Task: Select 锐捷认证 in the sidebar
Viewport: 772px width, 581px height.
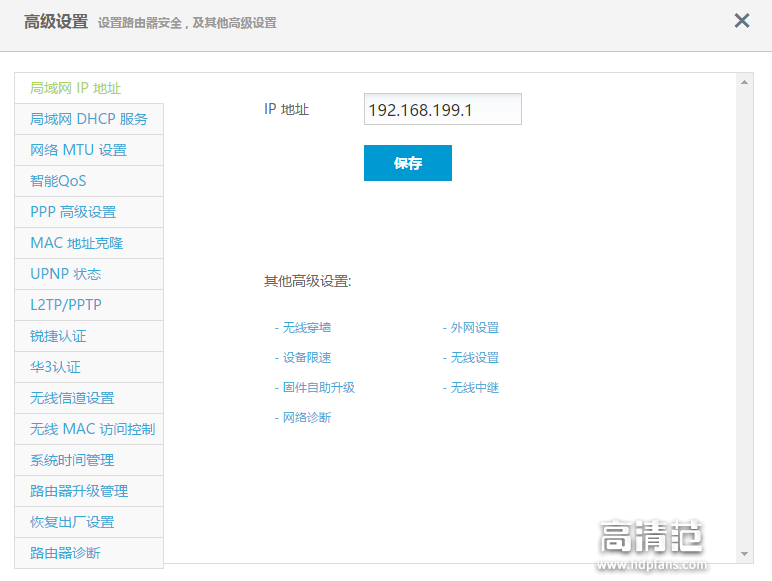Action: click(89, 336)
